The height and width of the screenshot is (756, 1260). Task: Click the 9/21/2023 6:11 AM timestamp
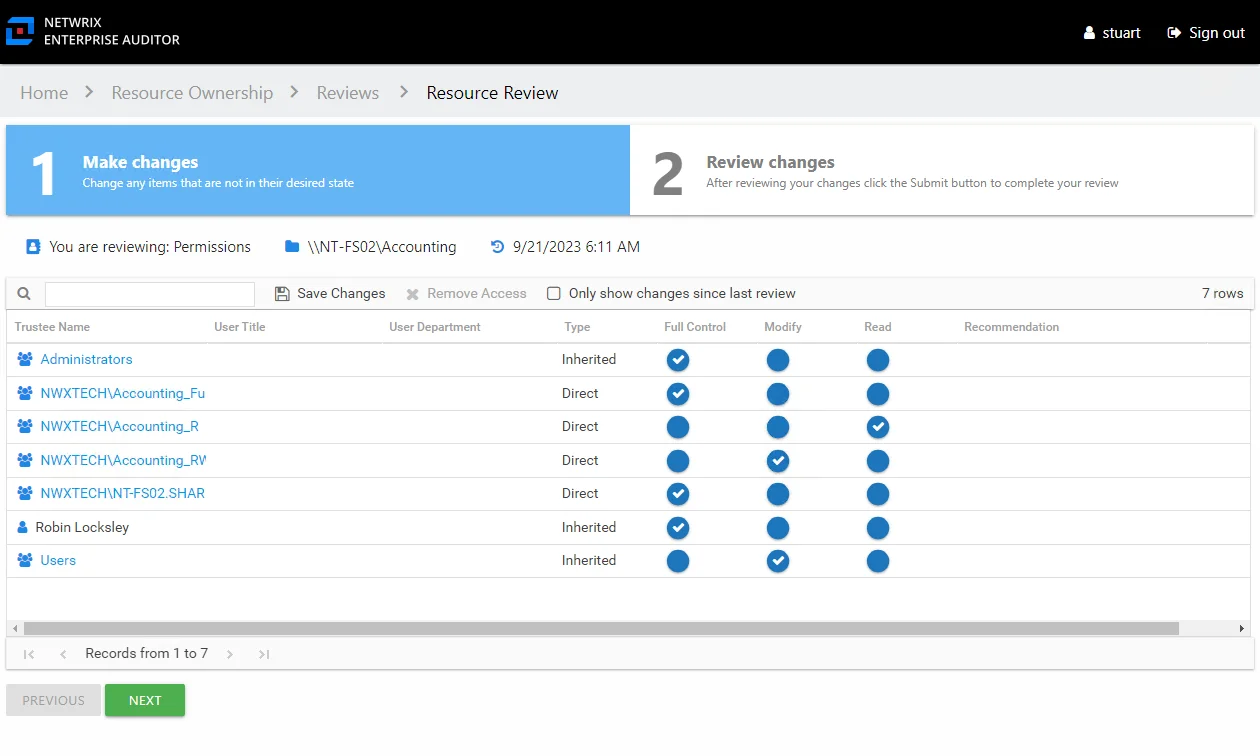point(576,246)
